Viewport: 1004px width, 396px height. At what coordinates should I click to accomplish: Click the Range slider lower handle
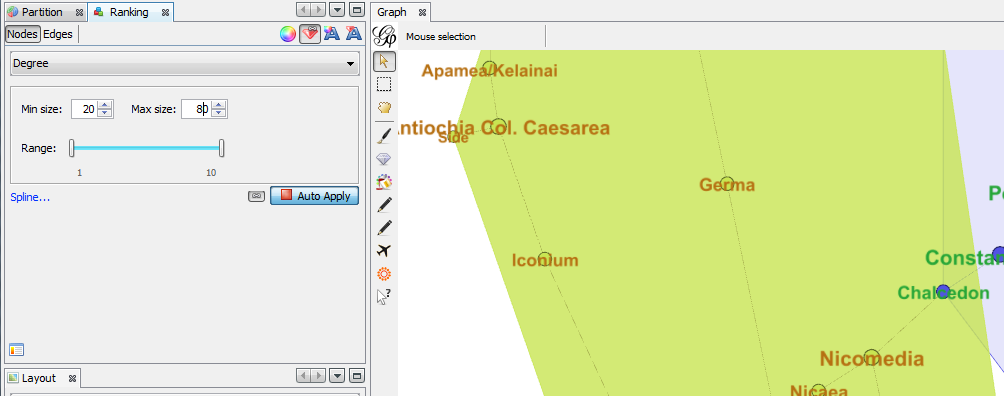click(x=72, y=148)
